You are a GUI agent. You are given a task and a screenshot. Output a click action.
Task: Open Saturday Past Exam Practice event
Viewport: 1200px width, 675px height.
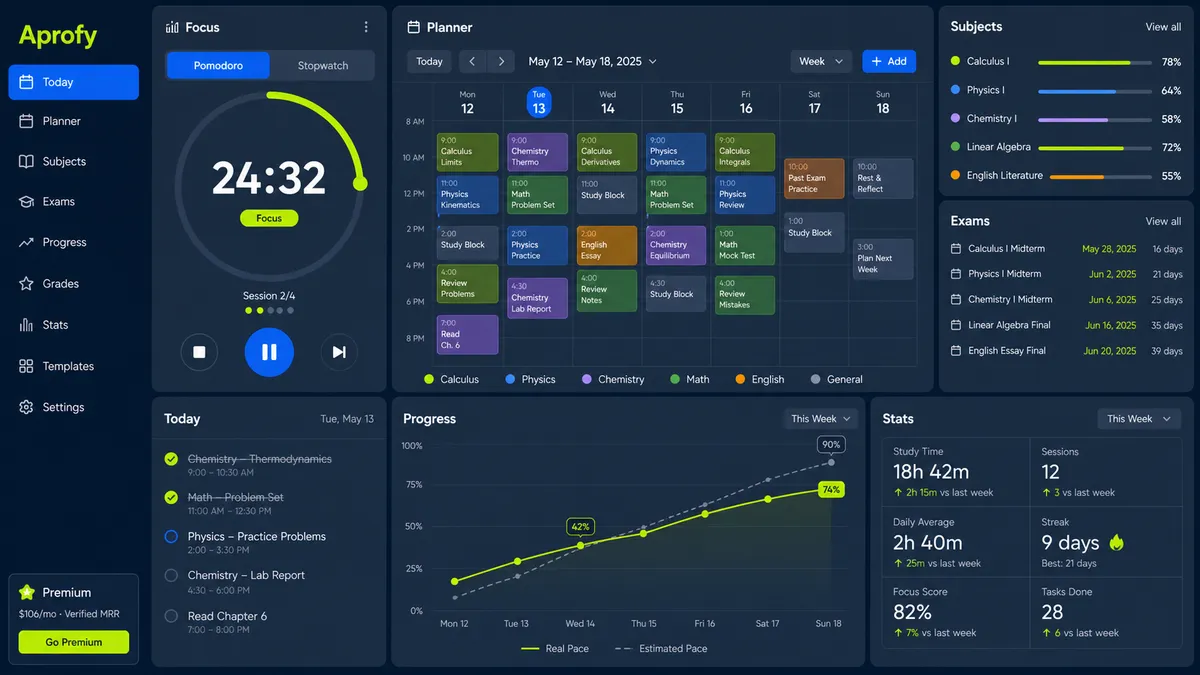point(814,178)
